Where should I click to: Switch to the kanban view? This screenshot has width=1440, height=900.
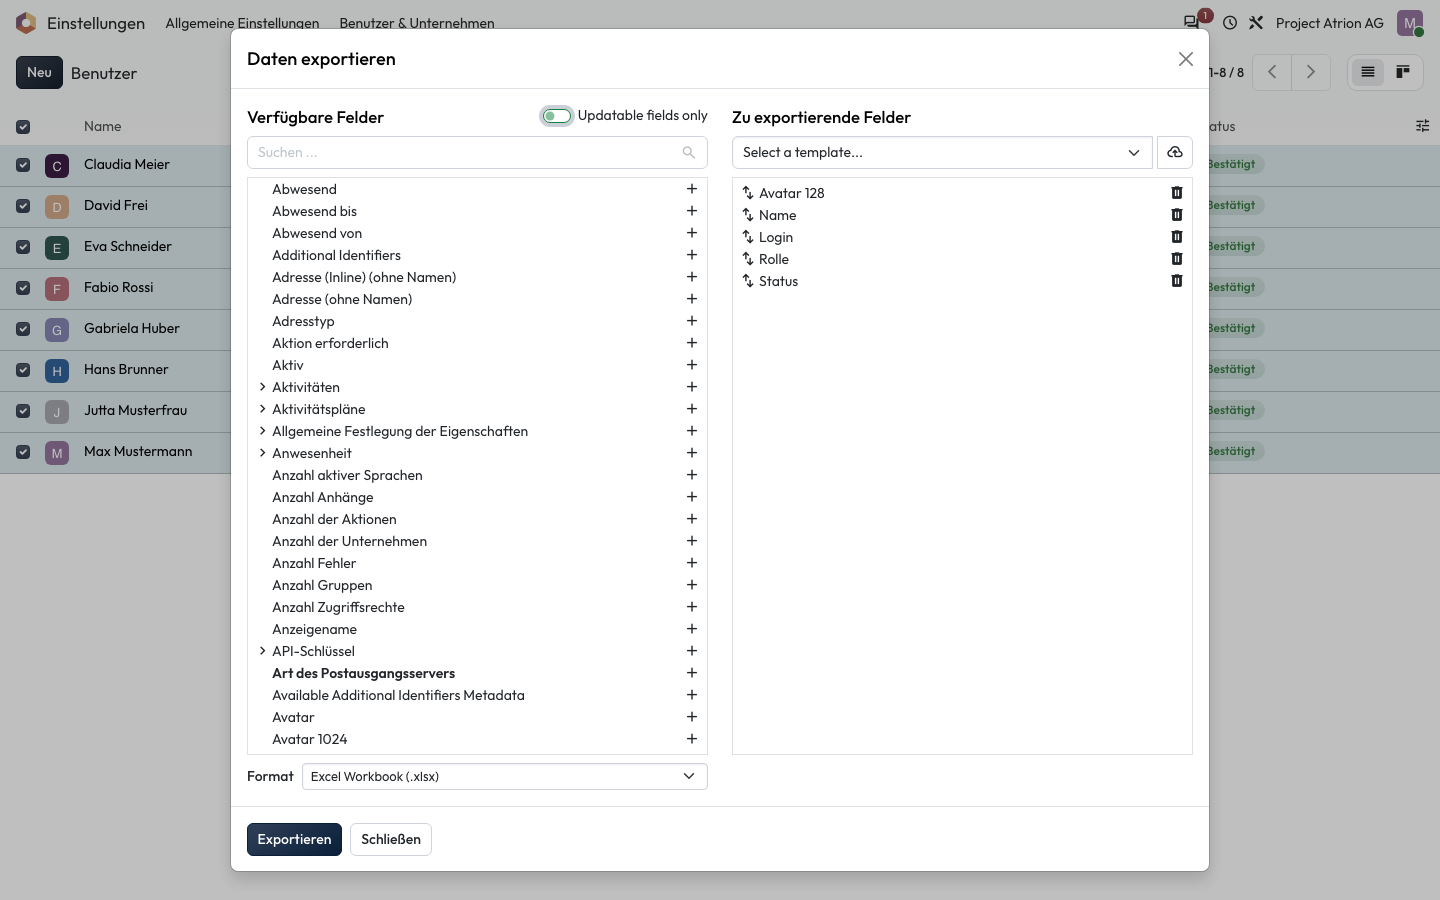point(1403,72)
